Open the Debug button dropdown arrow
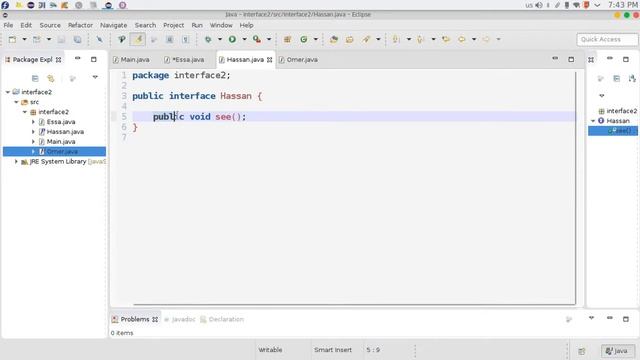 click(220, 39)
